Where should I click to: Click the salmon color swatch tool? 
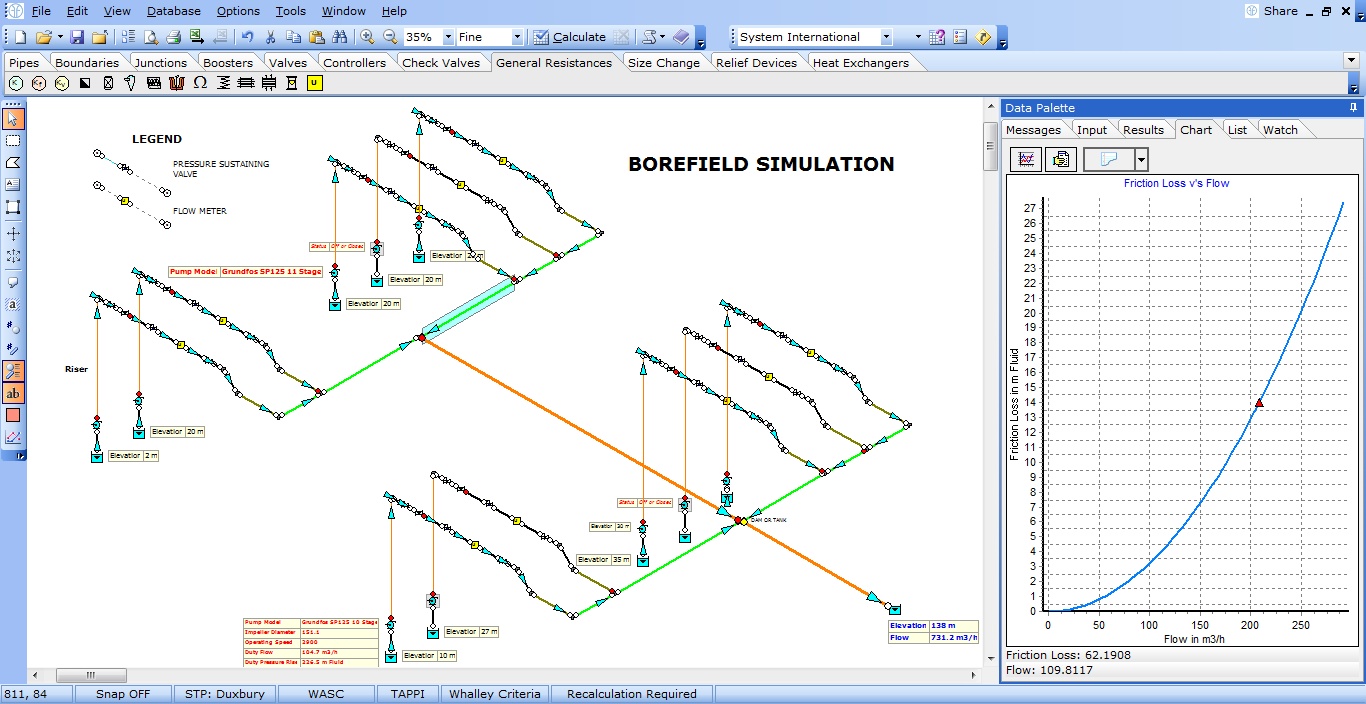[13, 415]
